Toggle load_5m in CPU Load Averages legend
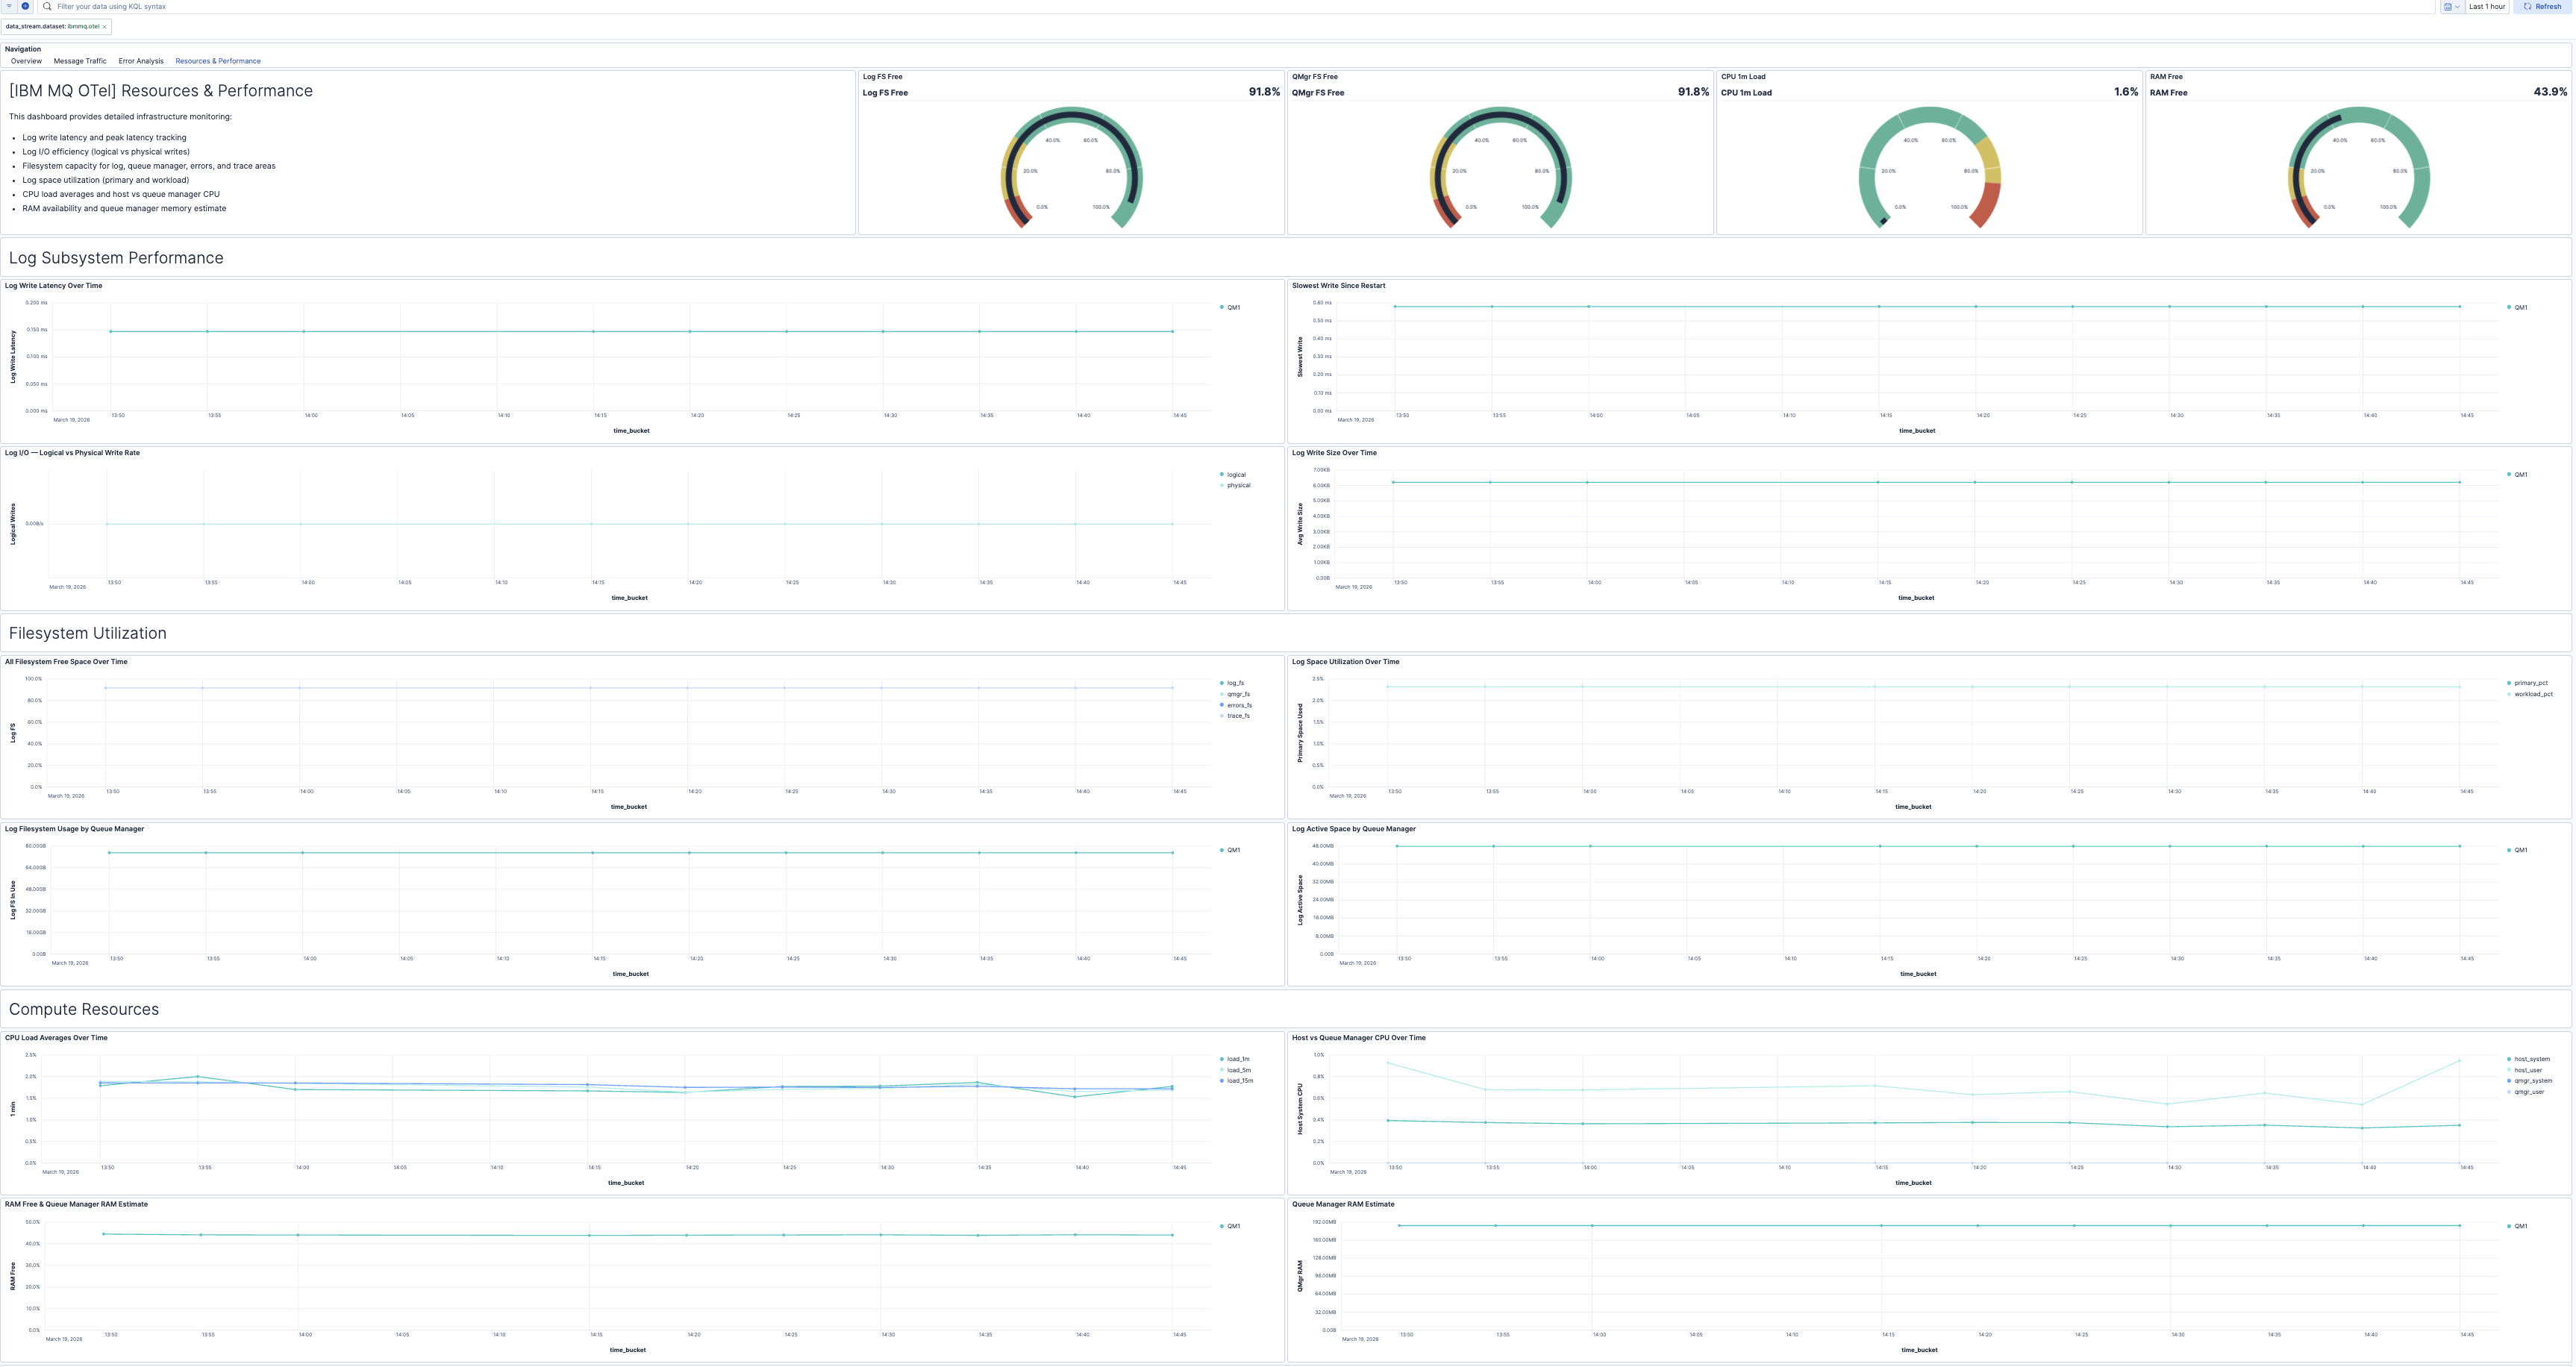This screenshot has width=2576, height=1367. point(1237,1069)
